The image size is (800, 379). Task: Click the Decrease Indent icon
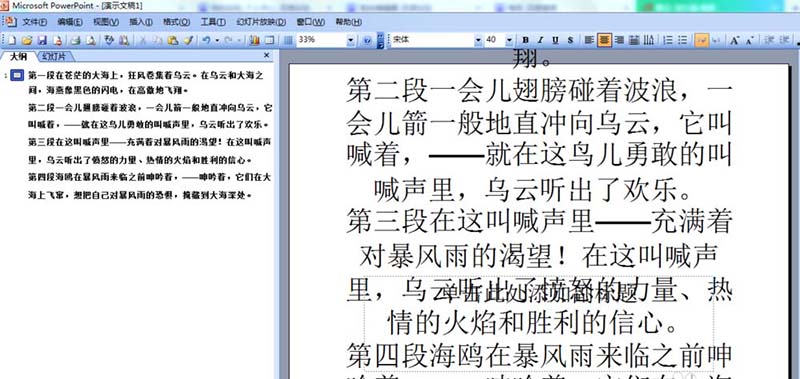770,40
